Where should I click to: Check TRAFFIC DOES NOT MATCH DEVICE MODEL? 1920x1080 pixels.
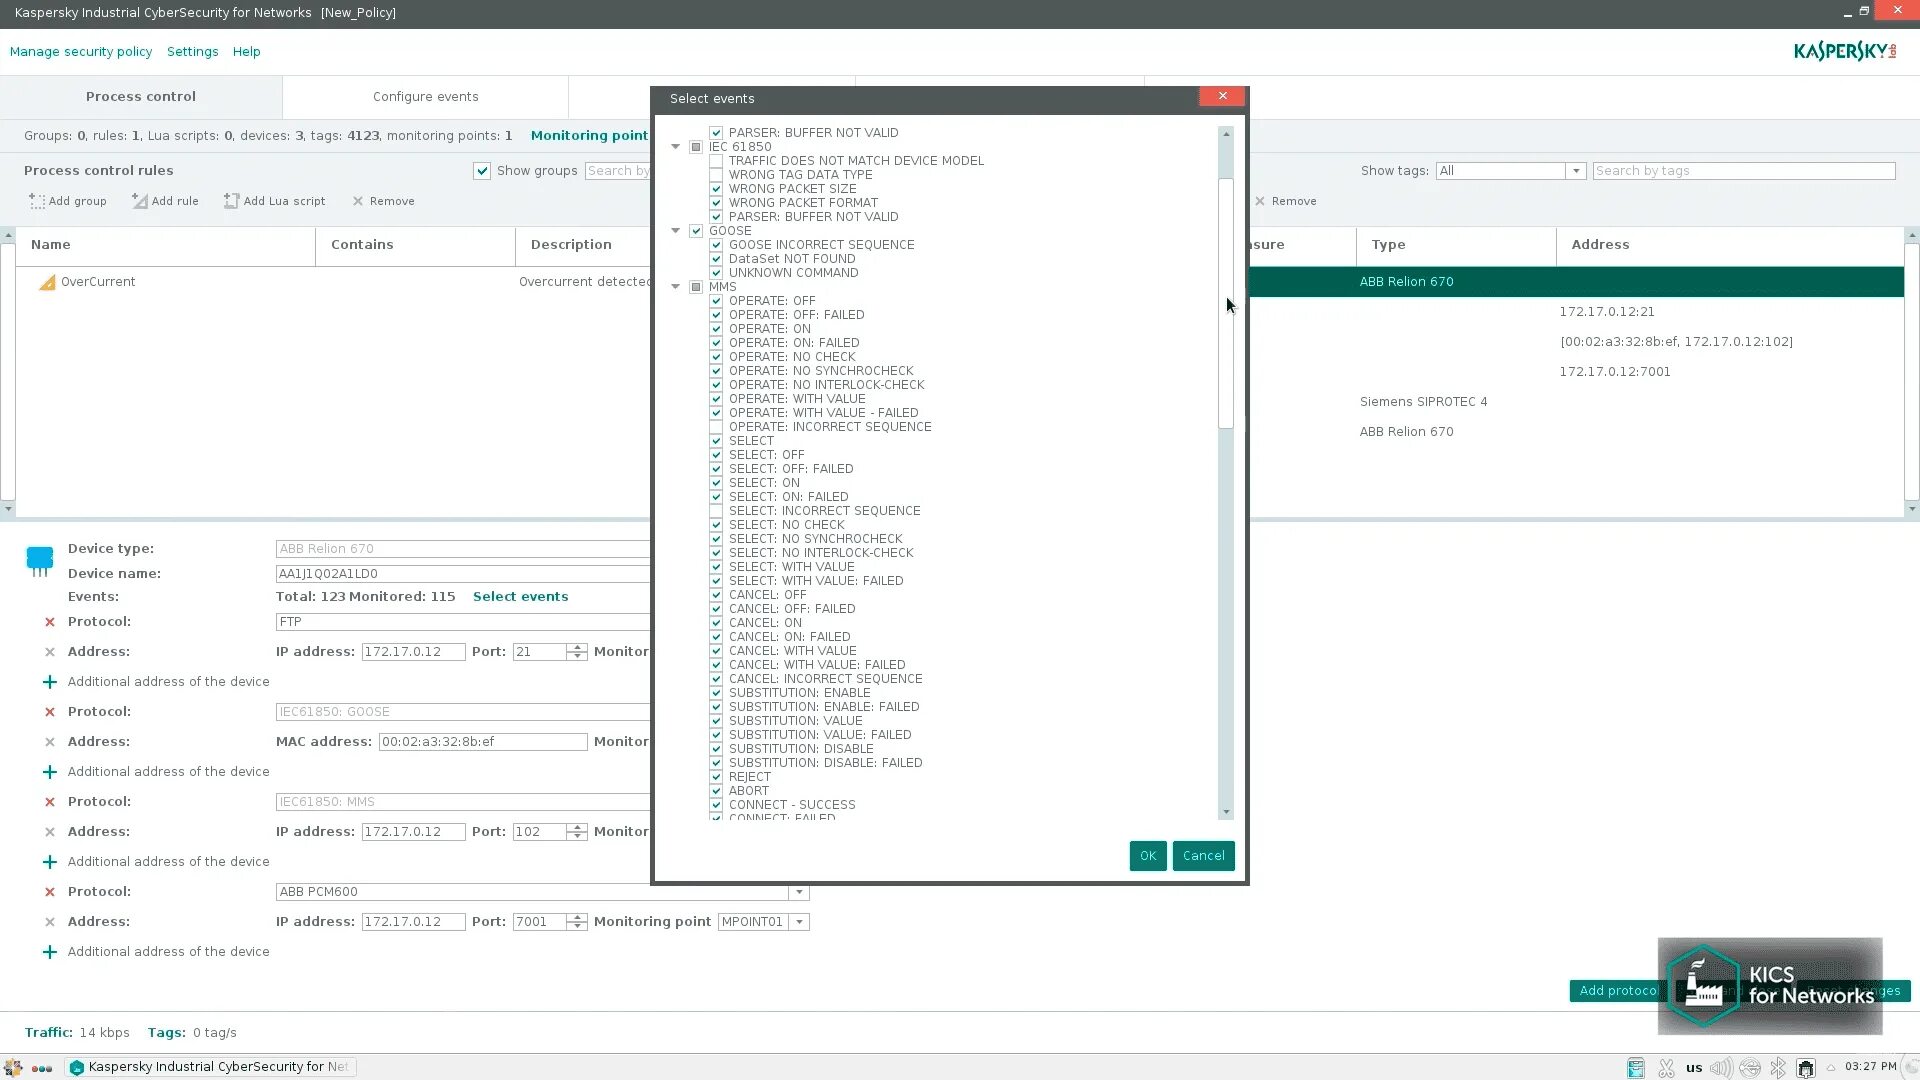point(716,160)
